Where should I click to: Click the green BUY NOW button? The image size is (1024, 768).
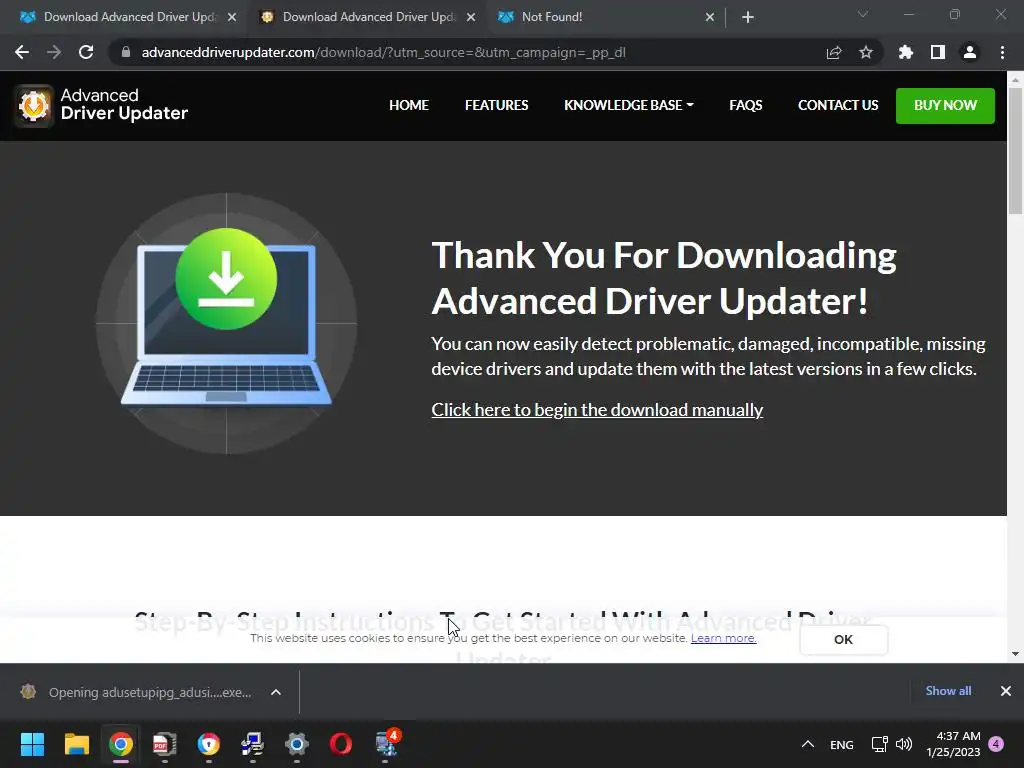(945, 106)
